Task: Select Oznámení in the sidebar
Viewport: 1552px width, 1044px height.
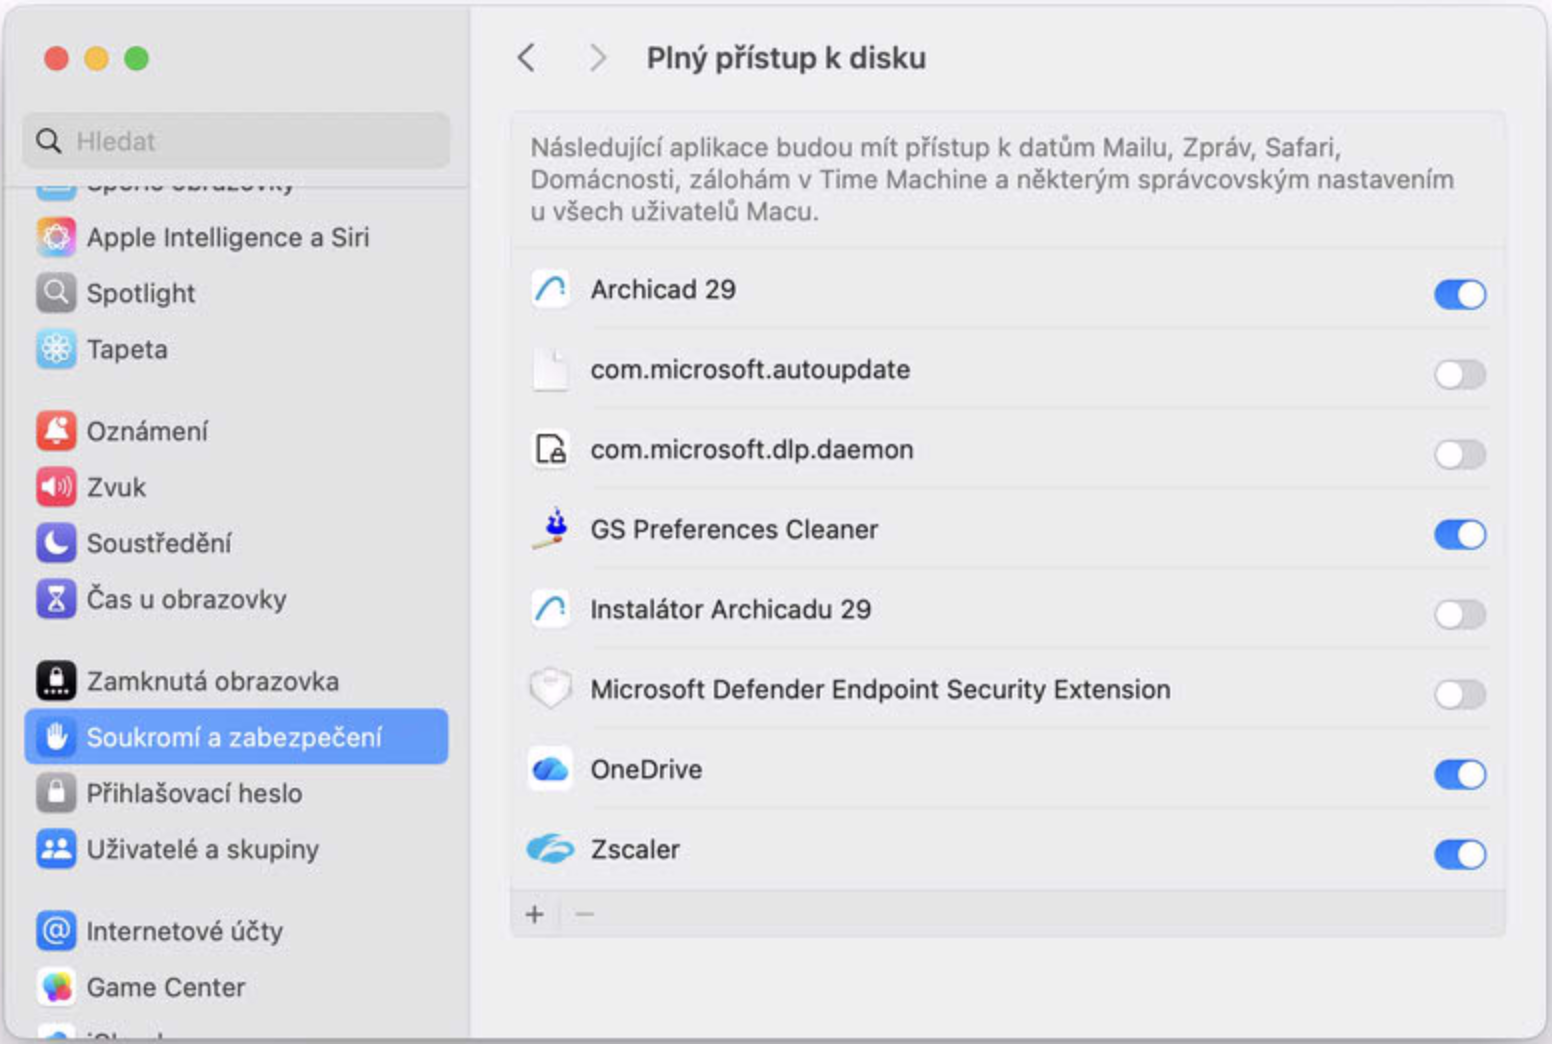Action: pos(147,431)
